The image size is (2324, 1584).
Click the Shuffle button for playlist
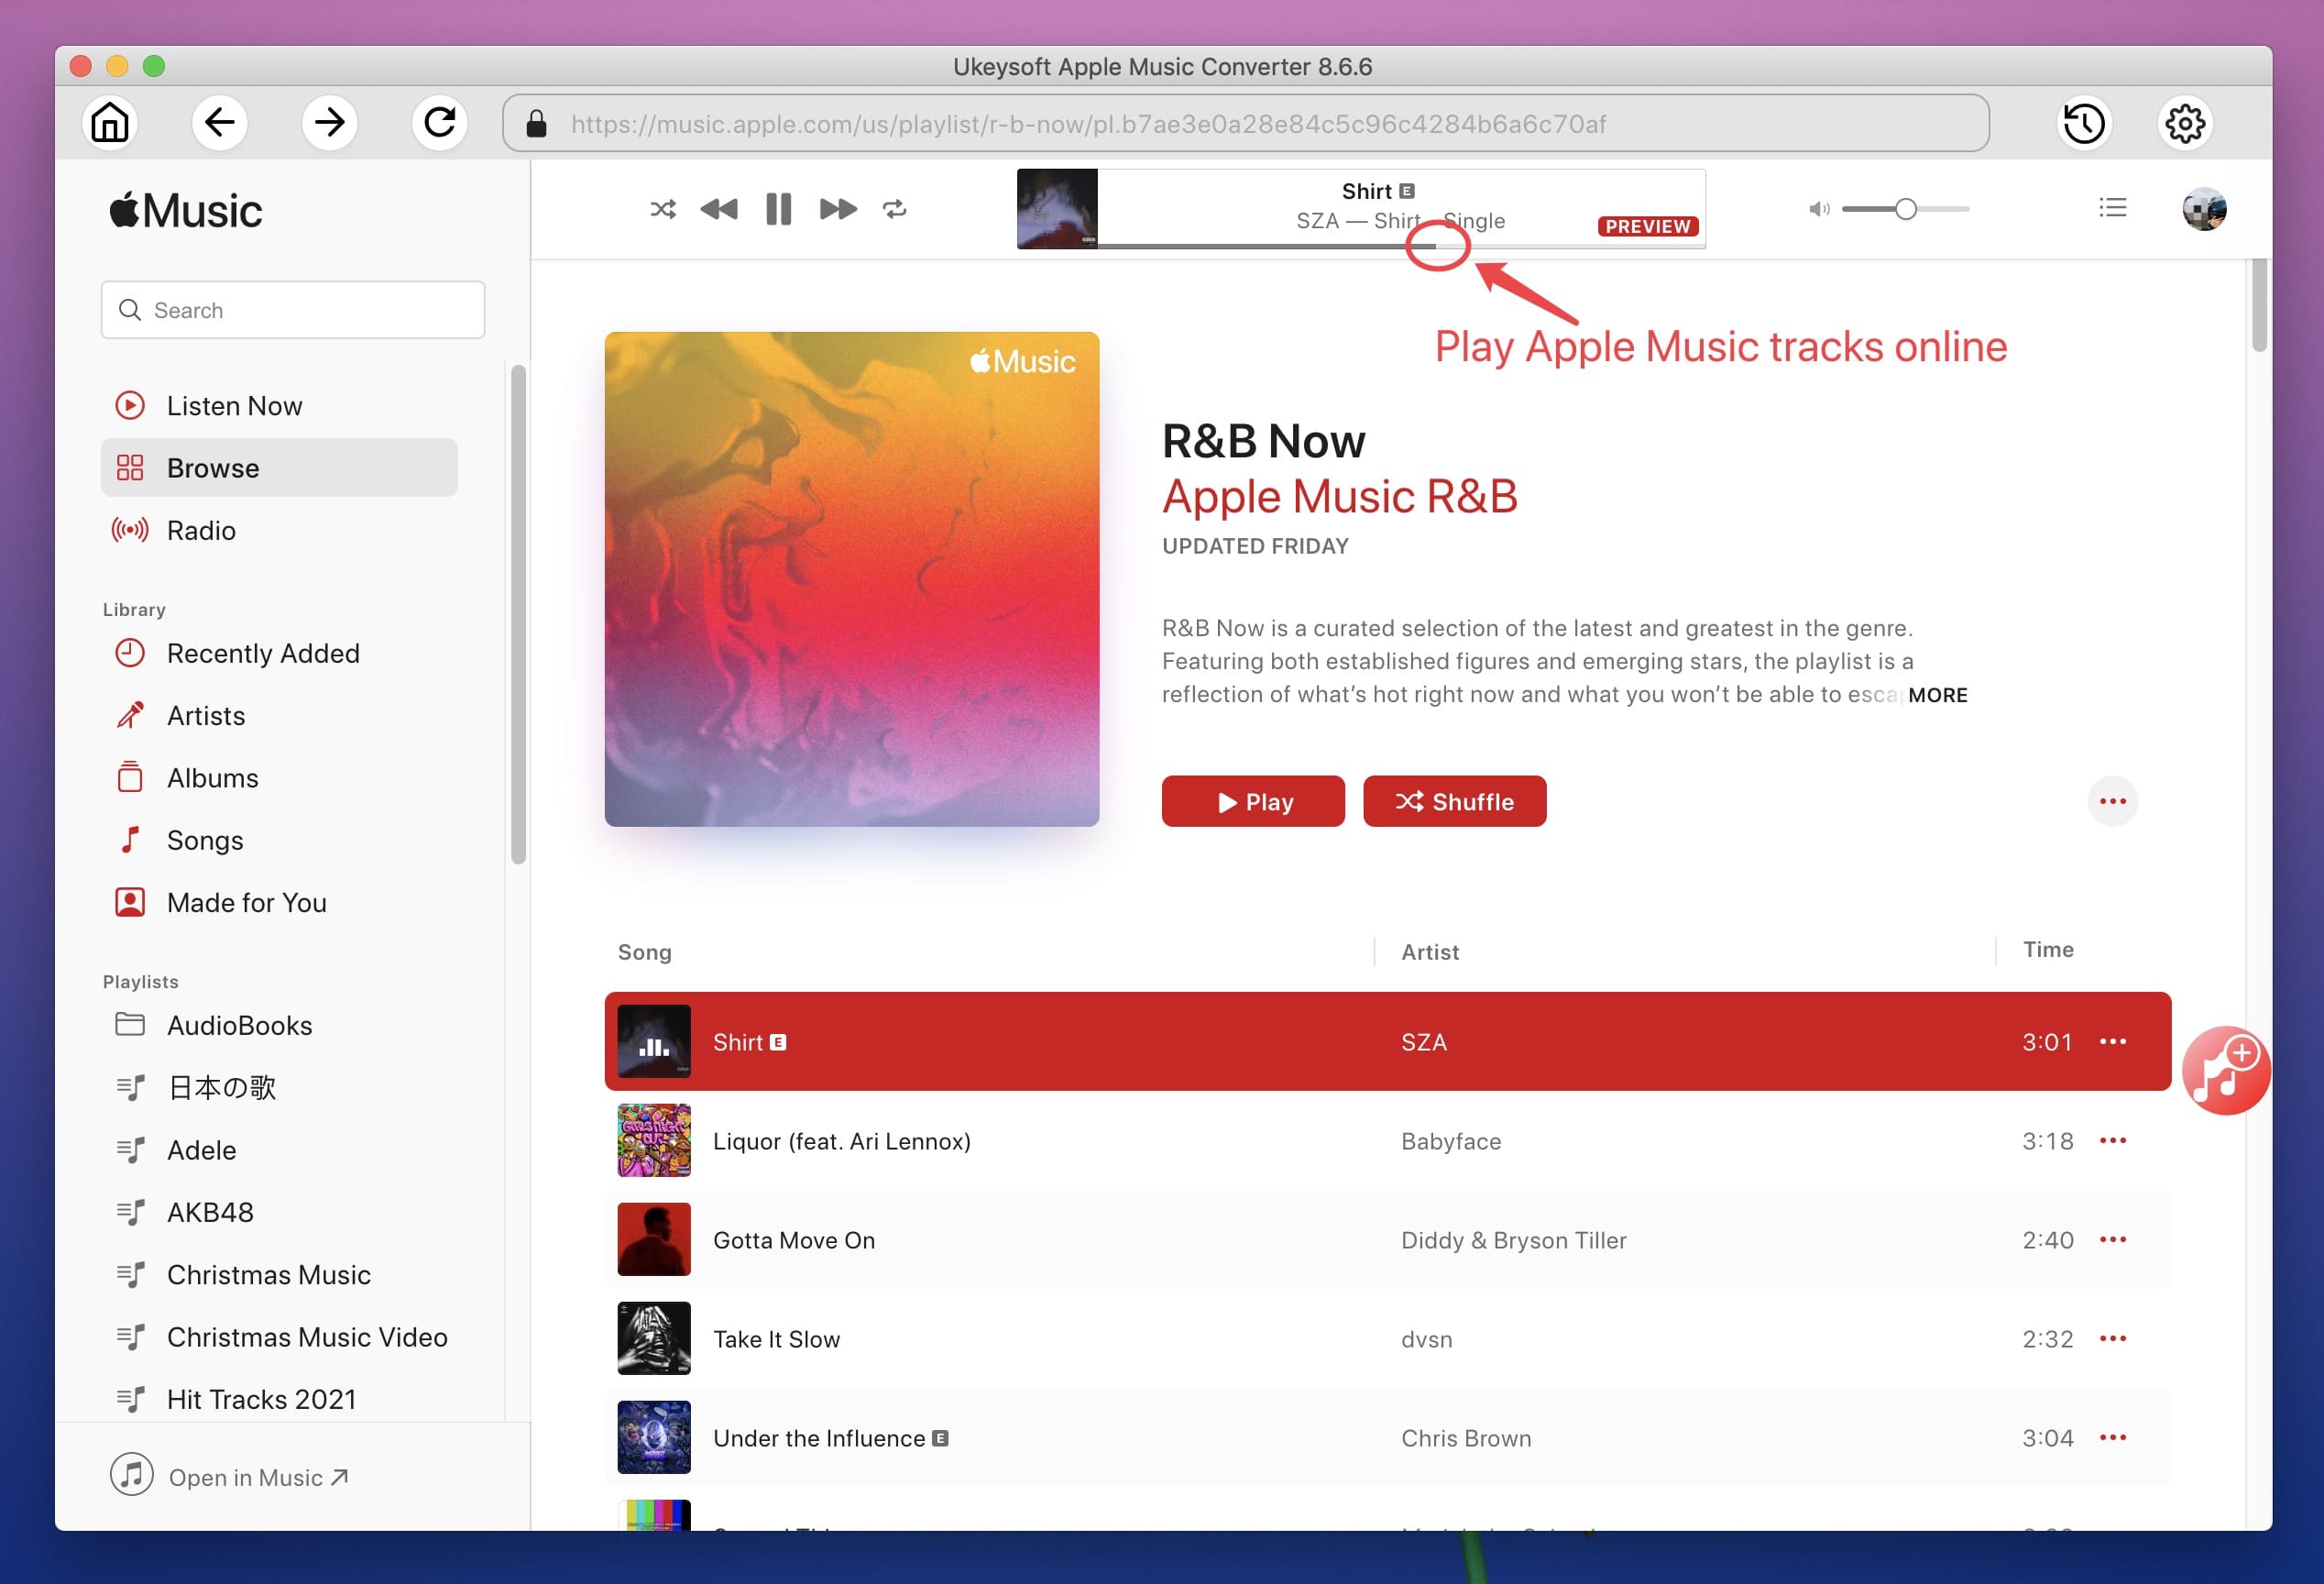[1455, 802]
